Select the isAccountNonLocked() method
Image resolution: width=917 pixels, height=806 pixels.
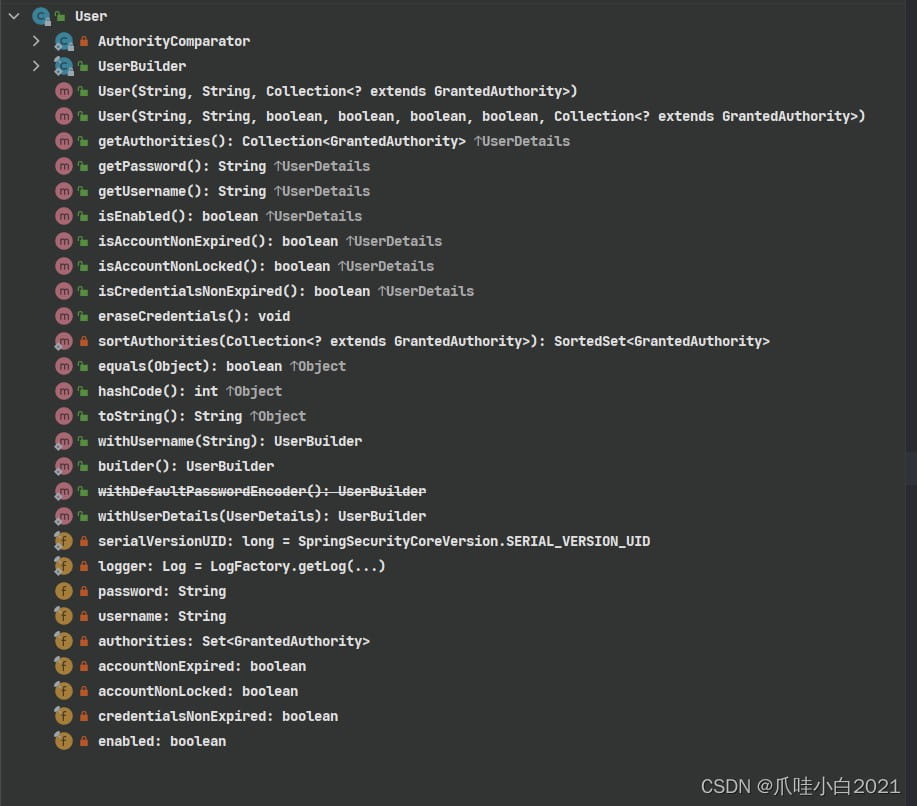(x=213, y=266)
